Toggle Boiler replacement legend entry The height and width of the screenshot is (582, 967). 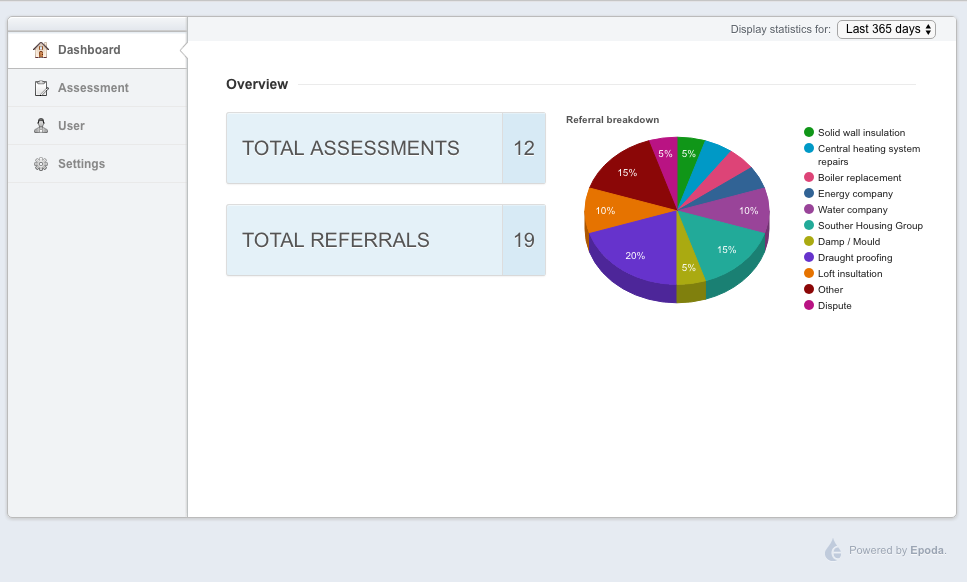pyautogui.click(x=852, y=178)
